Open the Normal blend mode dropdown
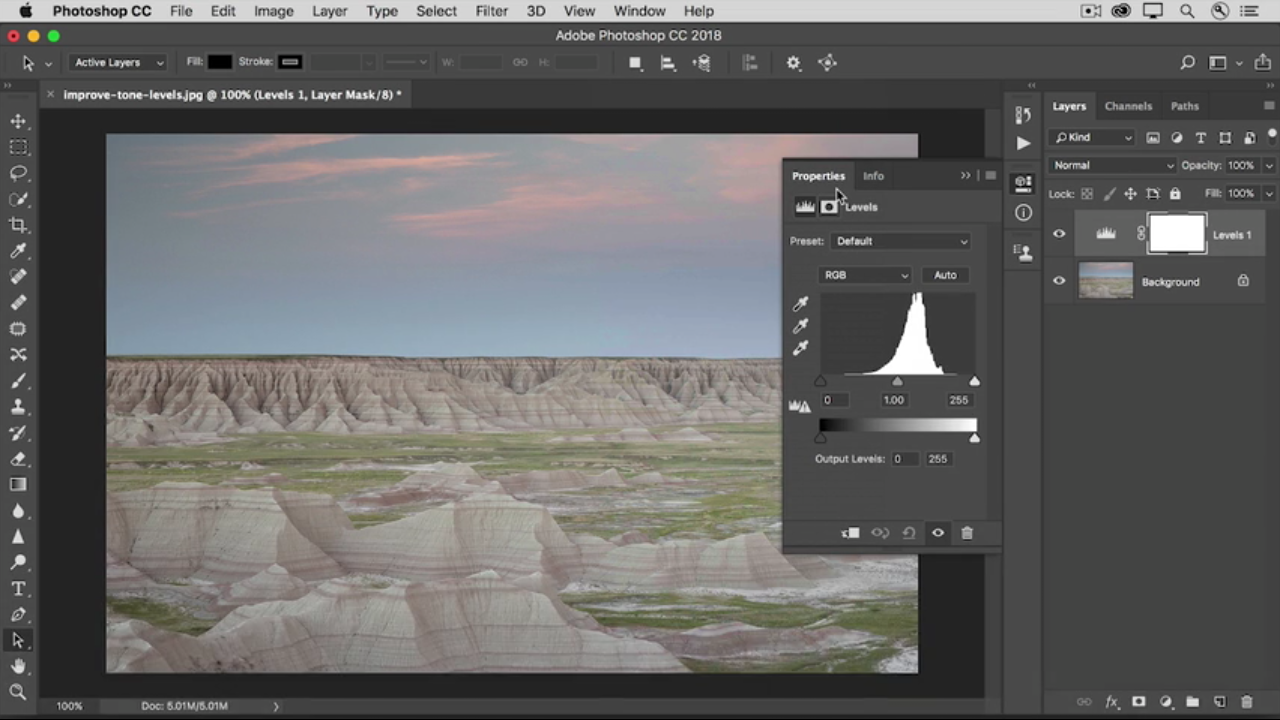Viewport: 1280px width, 720px height. (x=1112, y=165)
